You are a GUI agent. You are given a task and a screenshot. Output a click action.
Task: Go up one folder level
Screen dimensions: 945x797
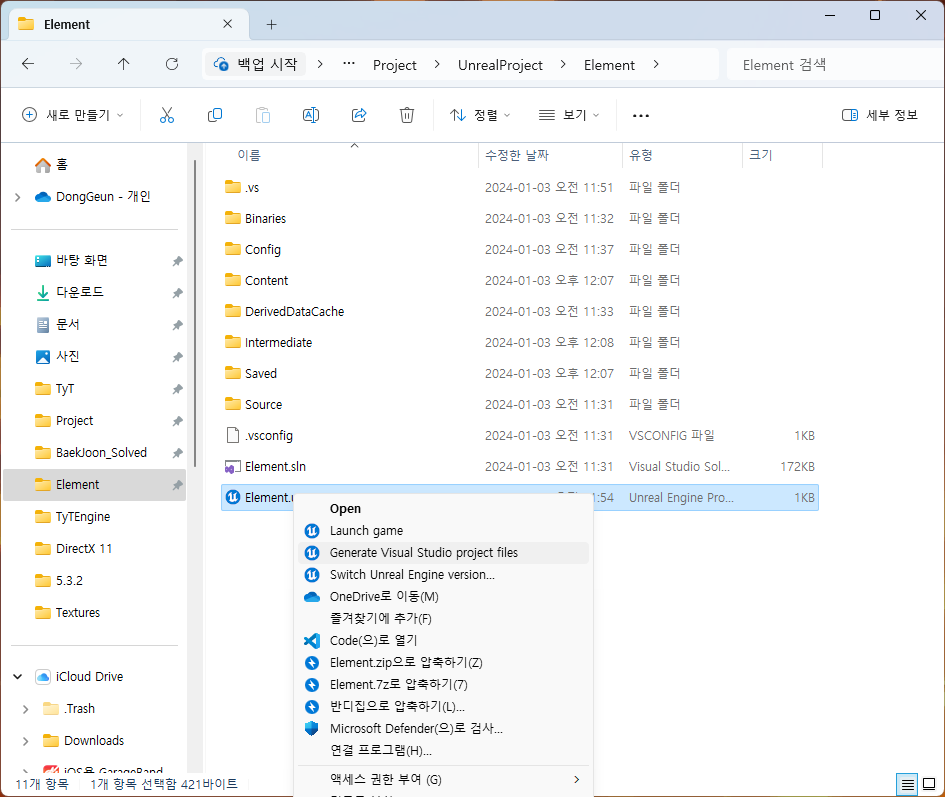[124, 64]
